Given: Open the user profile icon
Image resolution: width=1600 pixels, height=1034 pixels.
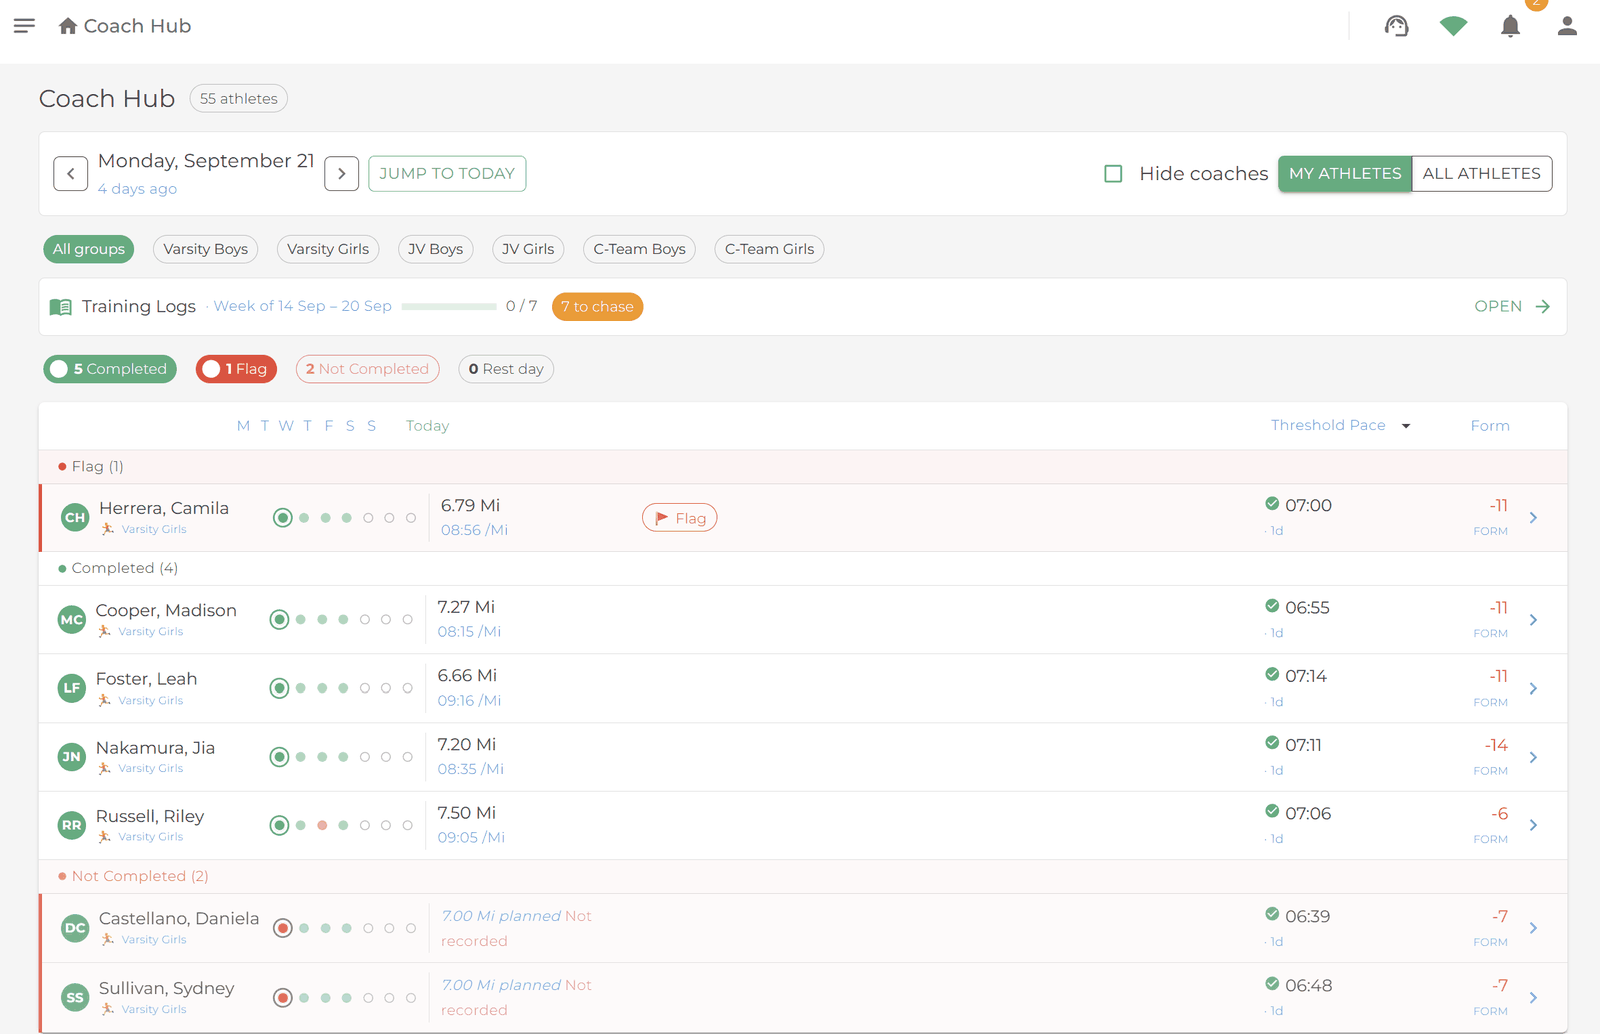Looking at the screenshot, I should [x=1567, y=26].
